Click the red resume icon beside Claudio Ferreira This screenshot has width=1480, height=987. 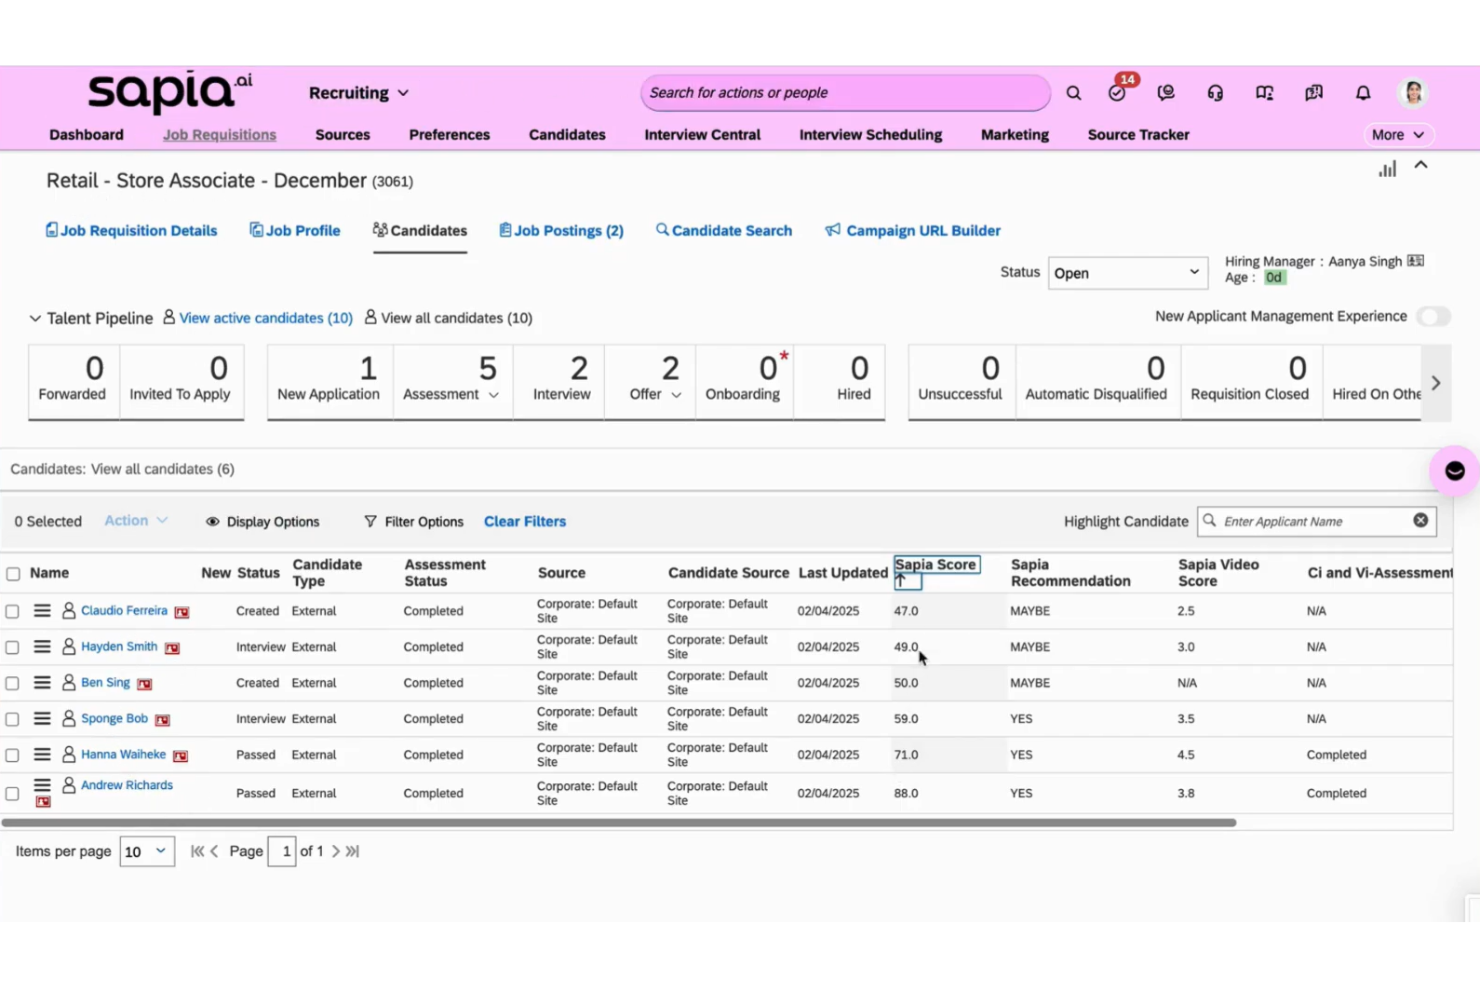coord(182,612)
